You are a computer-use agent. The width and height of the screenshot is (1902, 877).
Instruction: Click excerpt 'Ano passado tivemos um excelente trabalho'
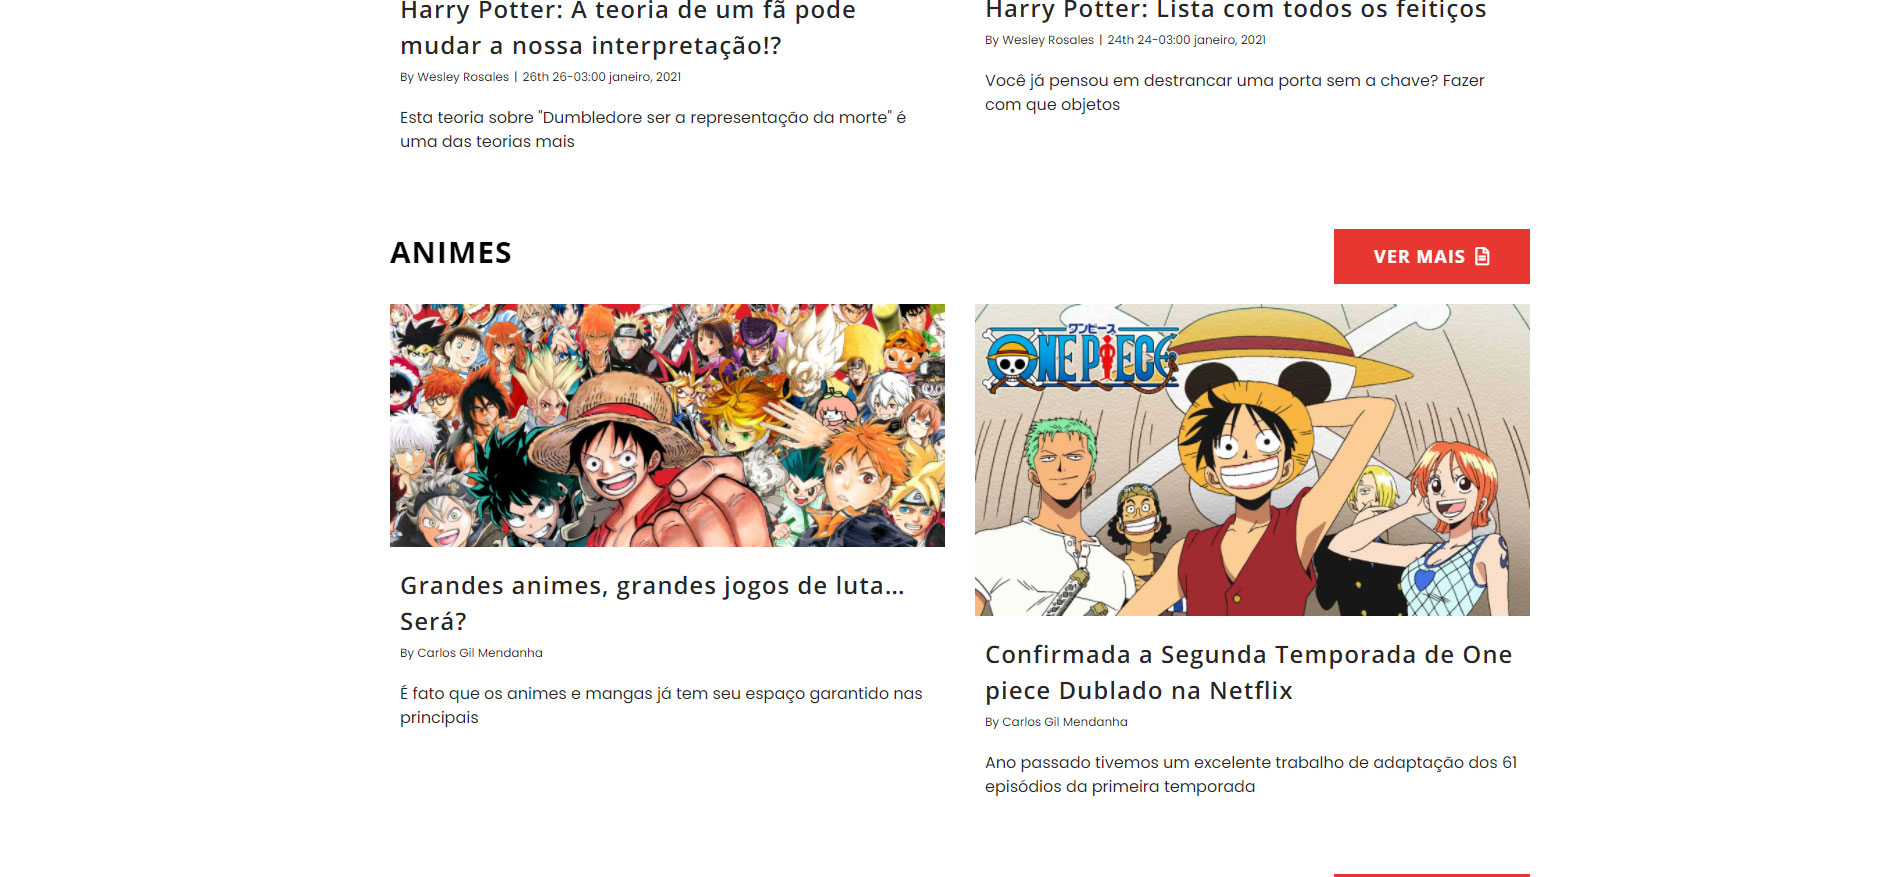click(1251, 774)
